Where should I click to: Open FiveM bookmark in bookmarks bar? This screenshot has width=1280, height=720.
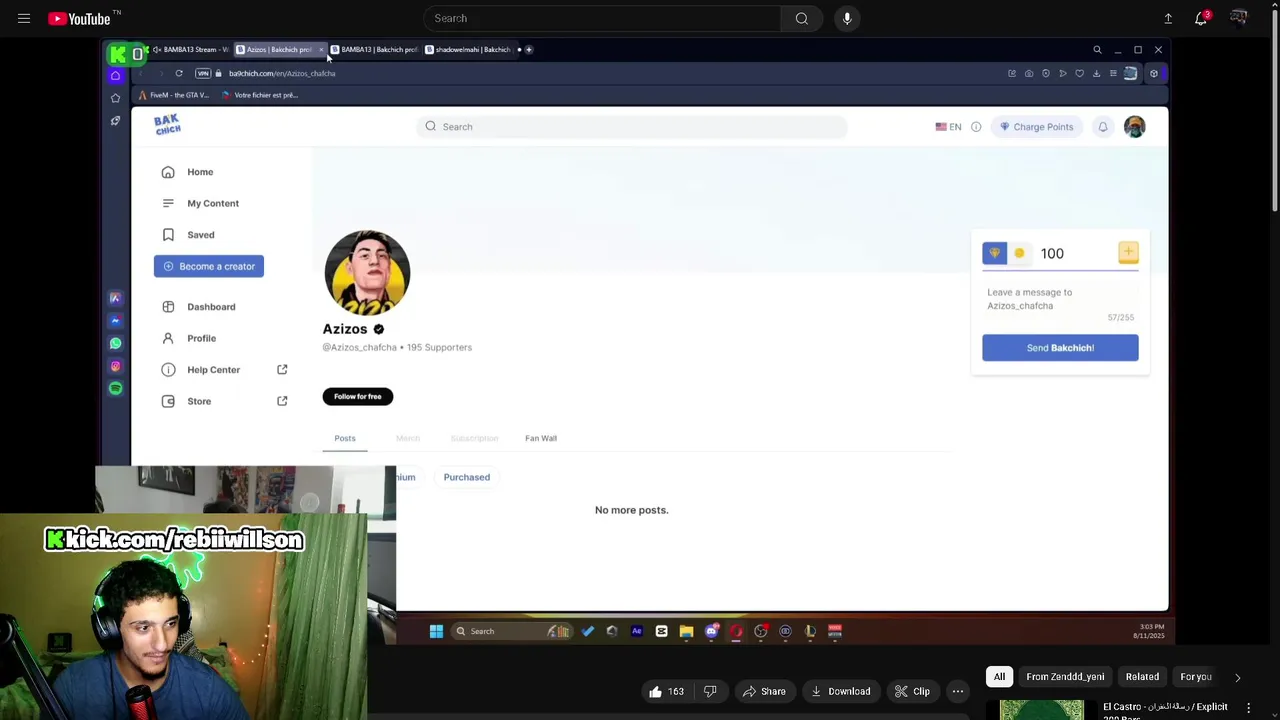coord(174,95)
